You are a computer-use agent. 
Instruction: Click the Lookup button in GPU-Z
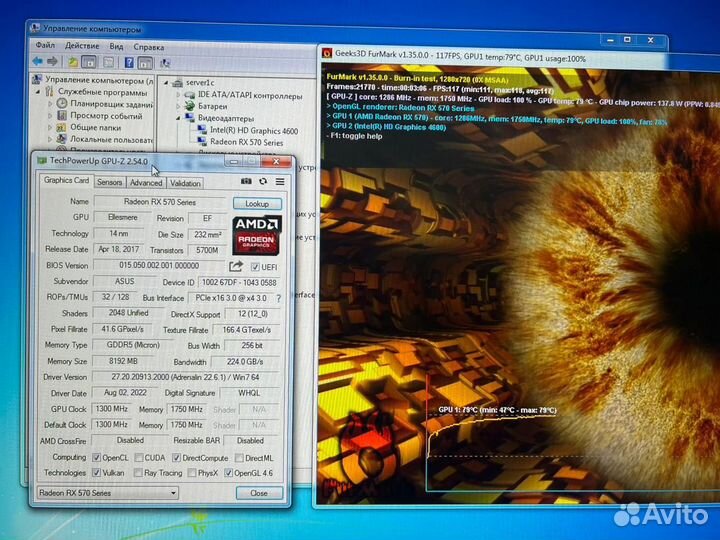coord(257,204)
